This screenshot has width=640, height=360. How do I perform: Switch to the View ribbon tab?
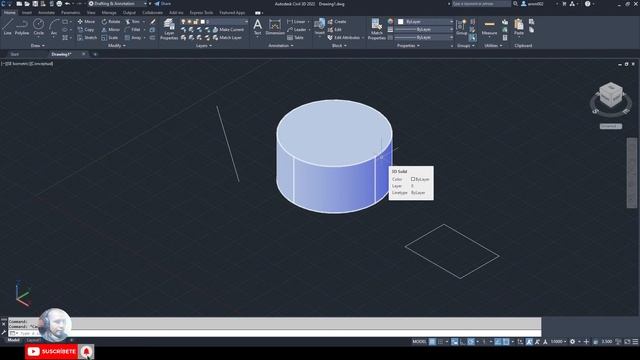[91, 13]
